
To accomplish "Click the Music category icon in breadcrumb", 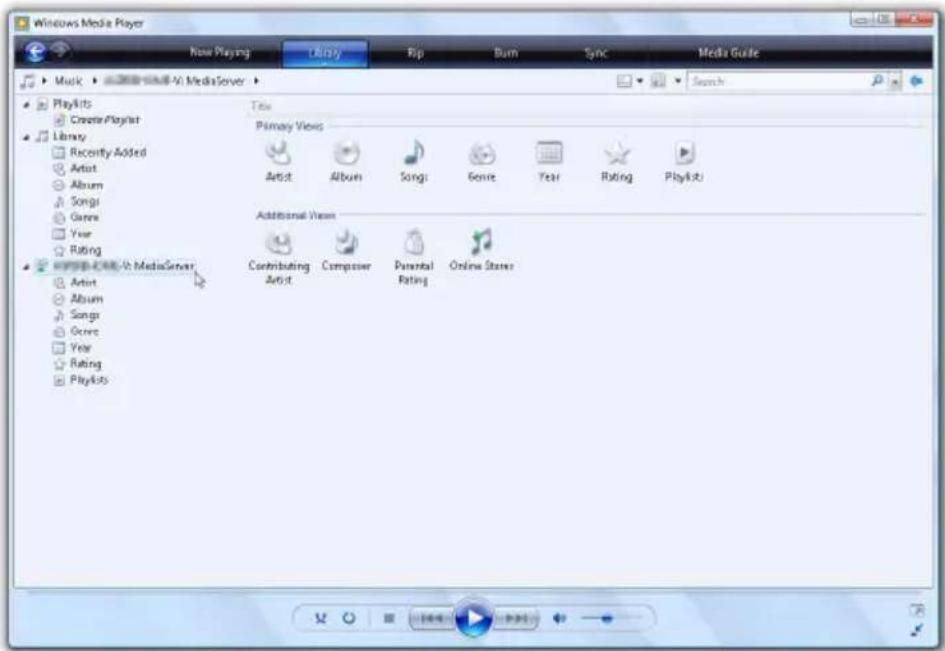I will [28, 81].
